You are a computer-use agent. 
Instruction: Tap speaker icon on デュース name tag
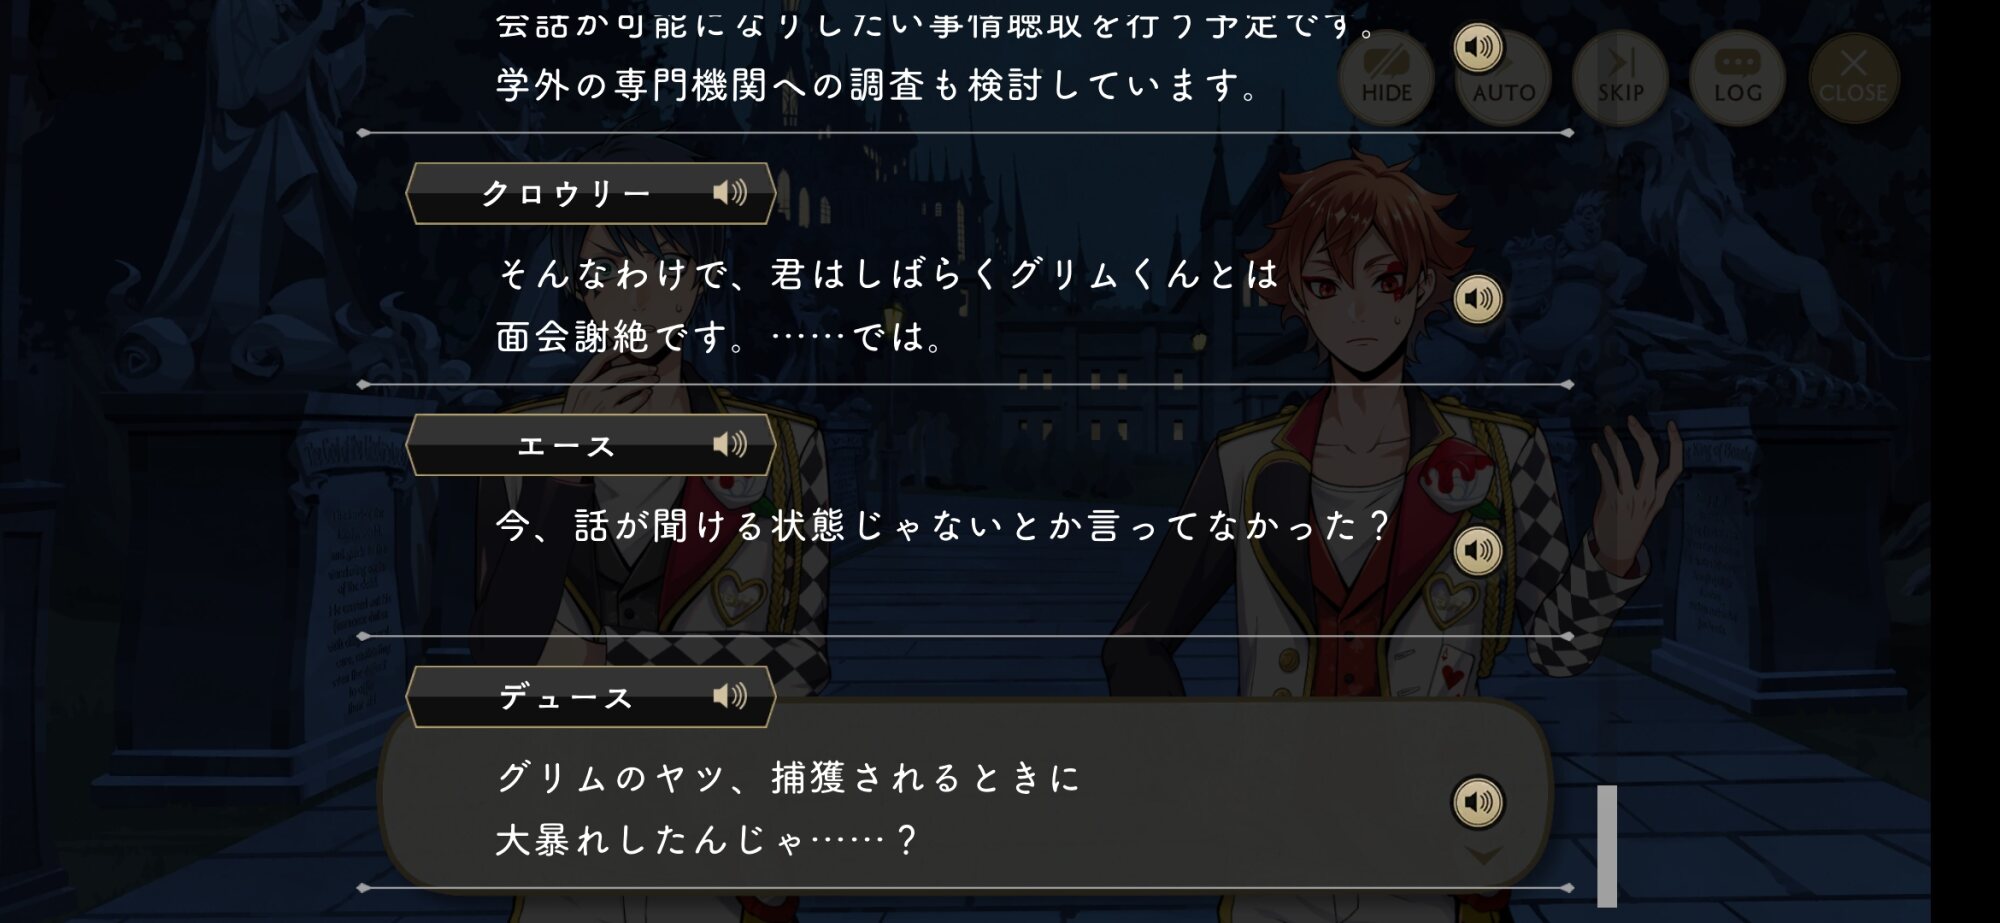tap(730, 696)
